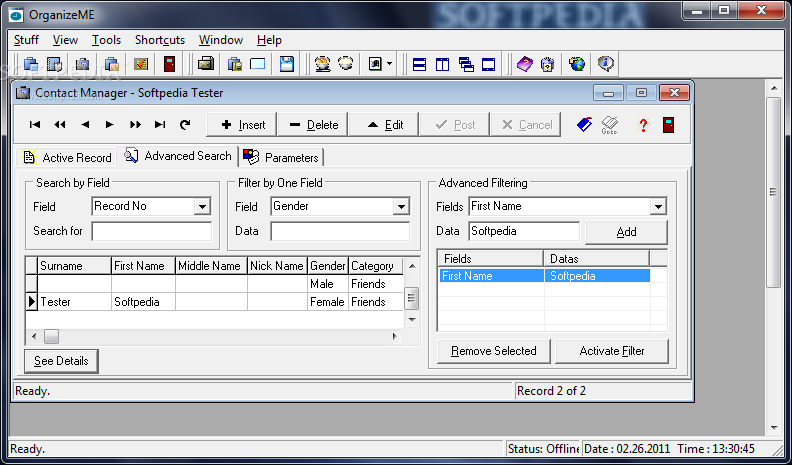Open the View menu
This screenshot has width=792, height=465.
(x=65, y=40)
